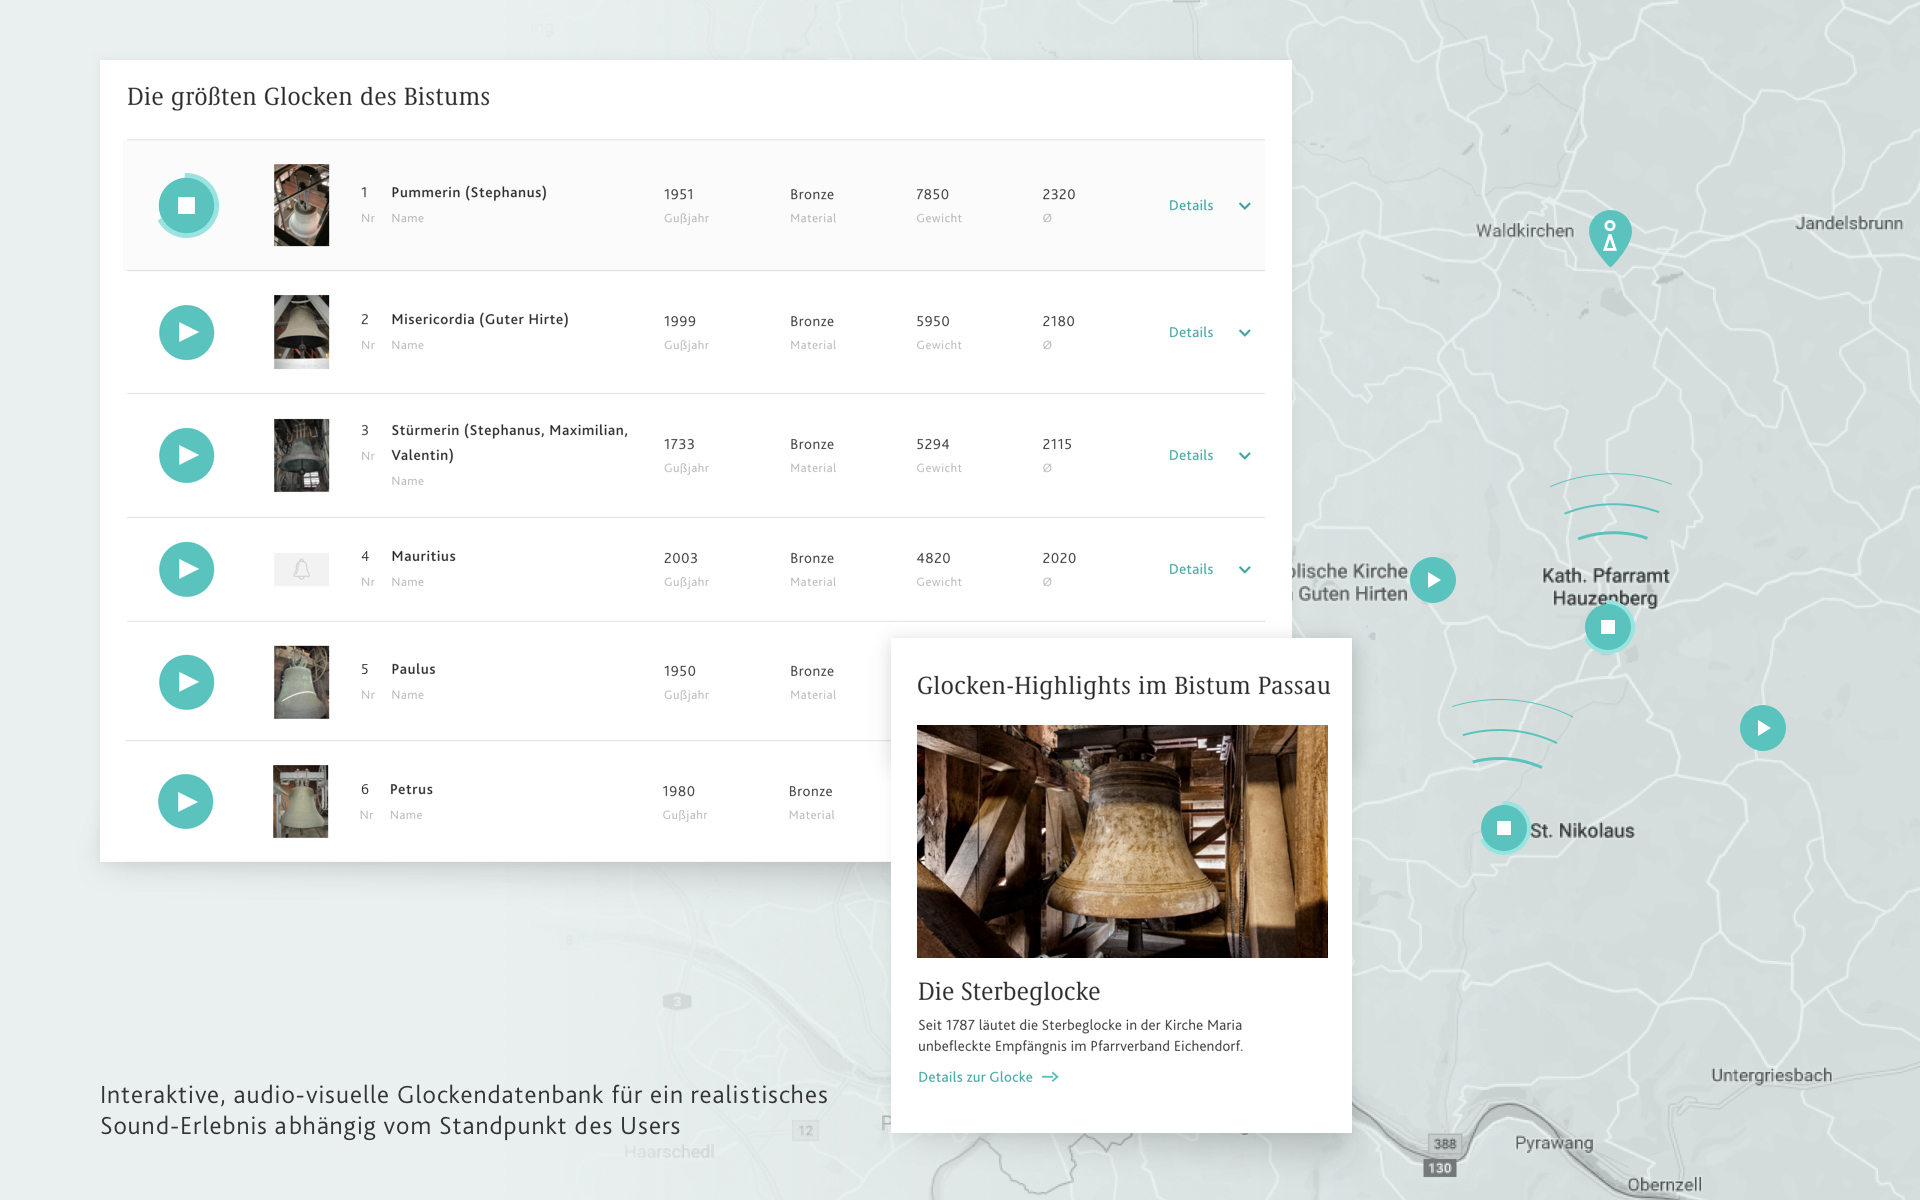Image resolution: width=1920 pixels, height=1200 pixels.
Task: Open the Petrus bell photo thumbnail
Action: coord(300,801)
